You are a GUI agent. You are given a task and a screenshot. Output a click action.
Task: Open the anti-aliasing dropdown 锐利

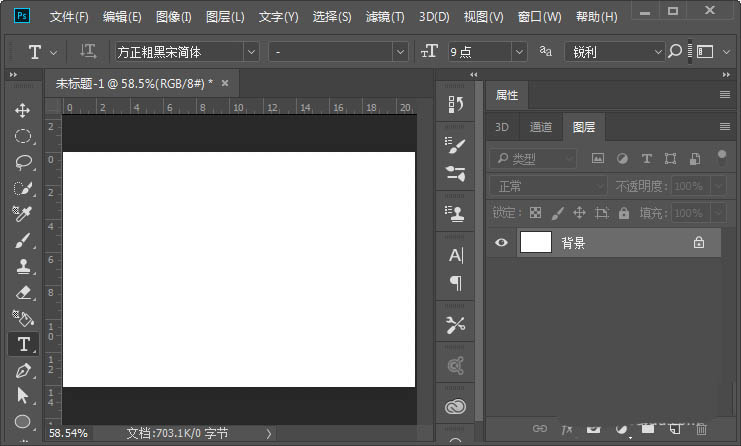click(614, 52)
